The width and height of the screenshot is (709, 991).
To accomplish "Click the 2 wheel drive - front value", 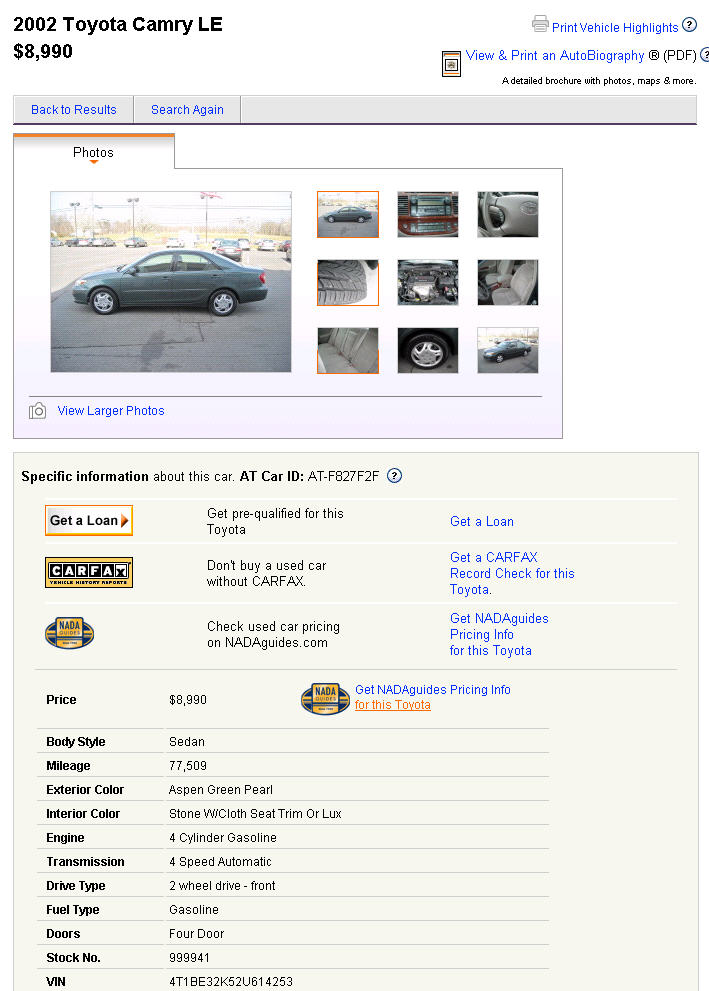I will (x=222, y=885).
